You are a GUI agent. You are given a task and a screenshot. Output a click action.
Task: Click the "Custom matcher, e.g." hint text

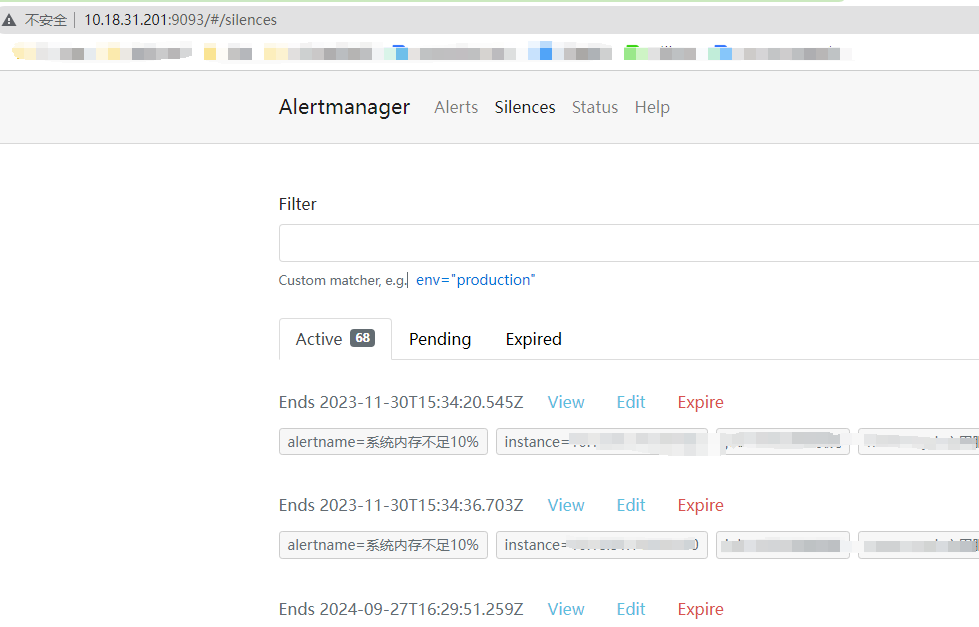click(x=342, y=280)
